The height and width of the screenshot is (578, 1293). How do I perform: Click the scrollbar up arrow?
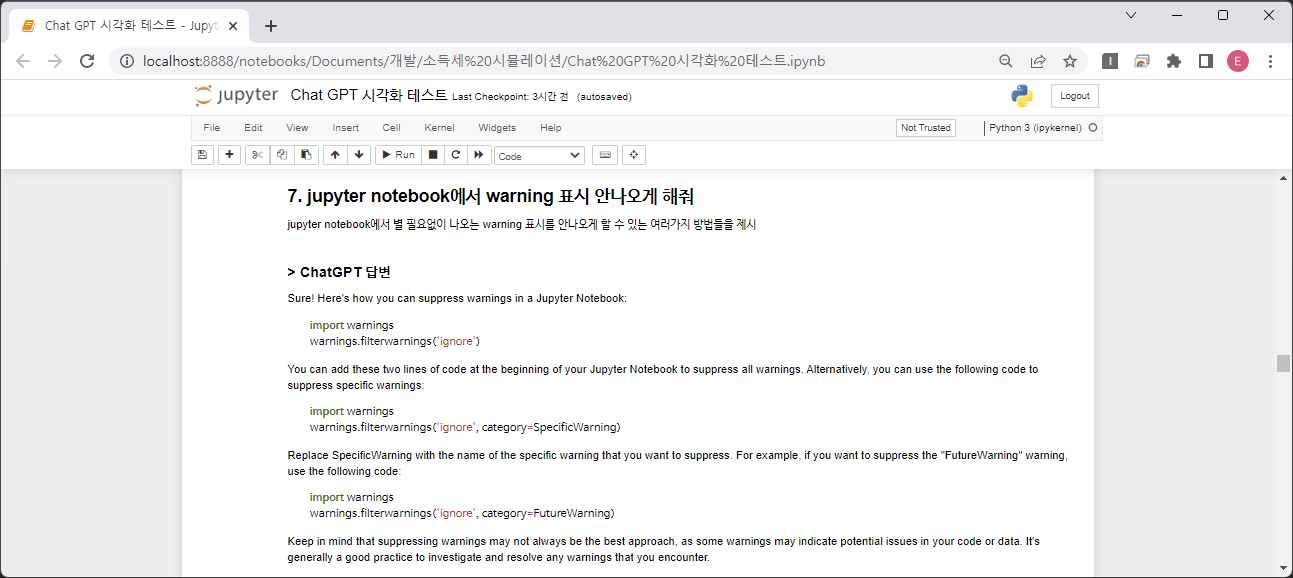click(1283, 178)
